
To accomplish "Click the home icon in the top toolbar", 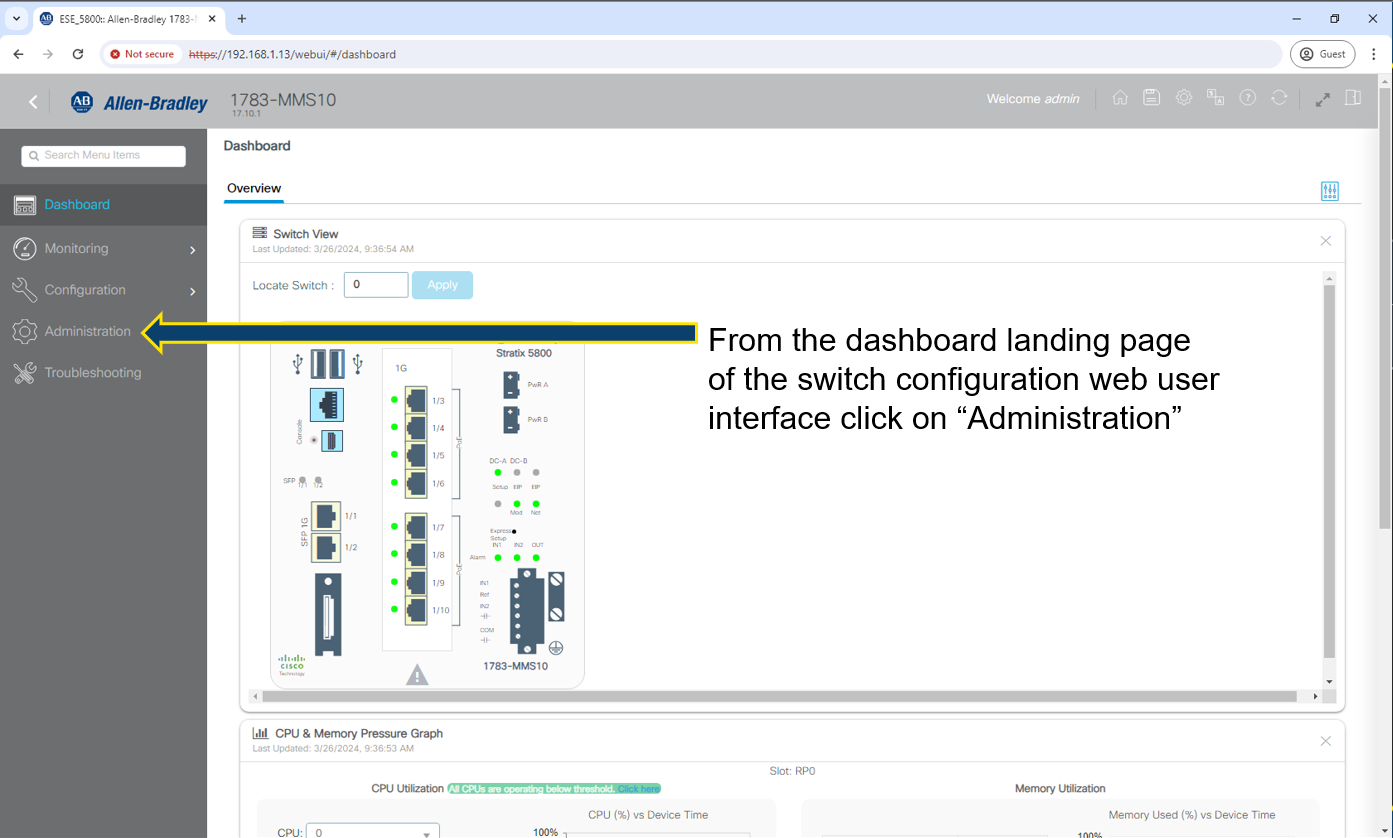I will click(1120, 98).
